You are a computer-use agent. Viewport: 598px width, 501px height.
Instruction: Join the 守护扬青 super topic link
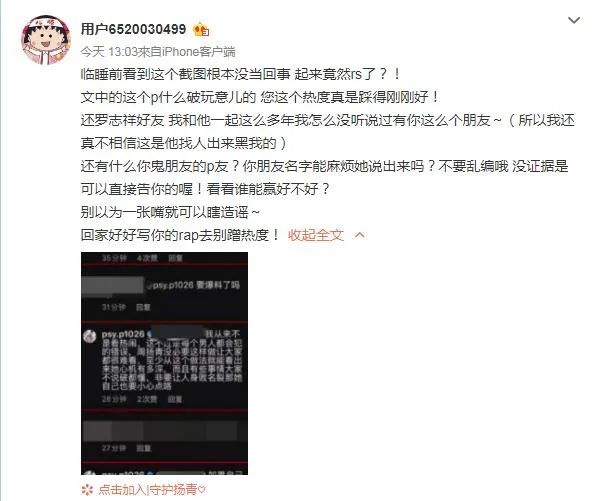click(147, 489)
